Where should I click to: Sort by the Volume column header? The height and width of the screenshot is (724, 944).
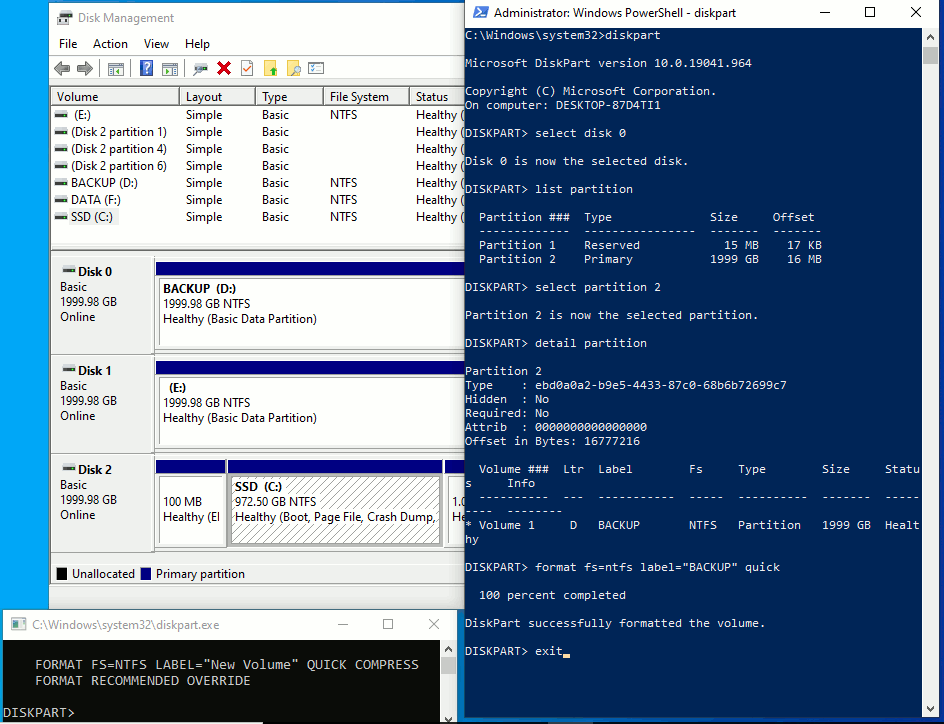[116, 96]
